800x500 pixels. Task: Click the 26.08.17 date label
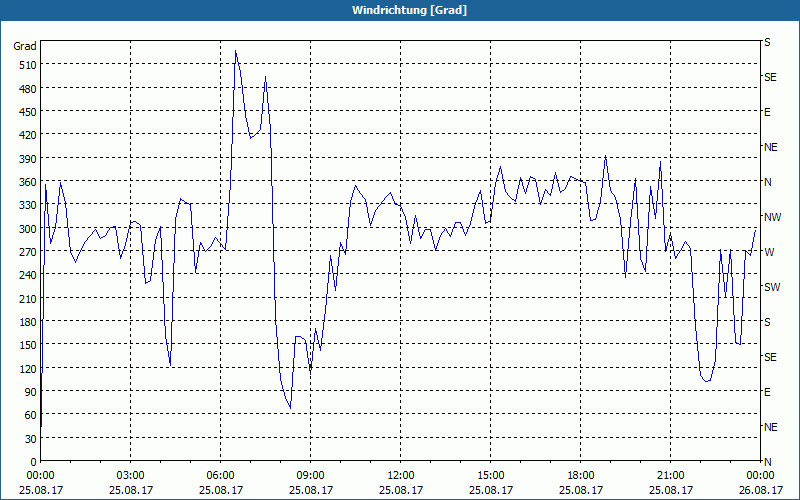tap(760, 490)
